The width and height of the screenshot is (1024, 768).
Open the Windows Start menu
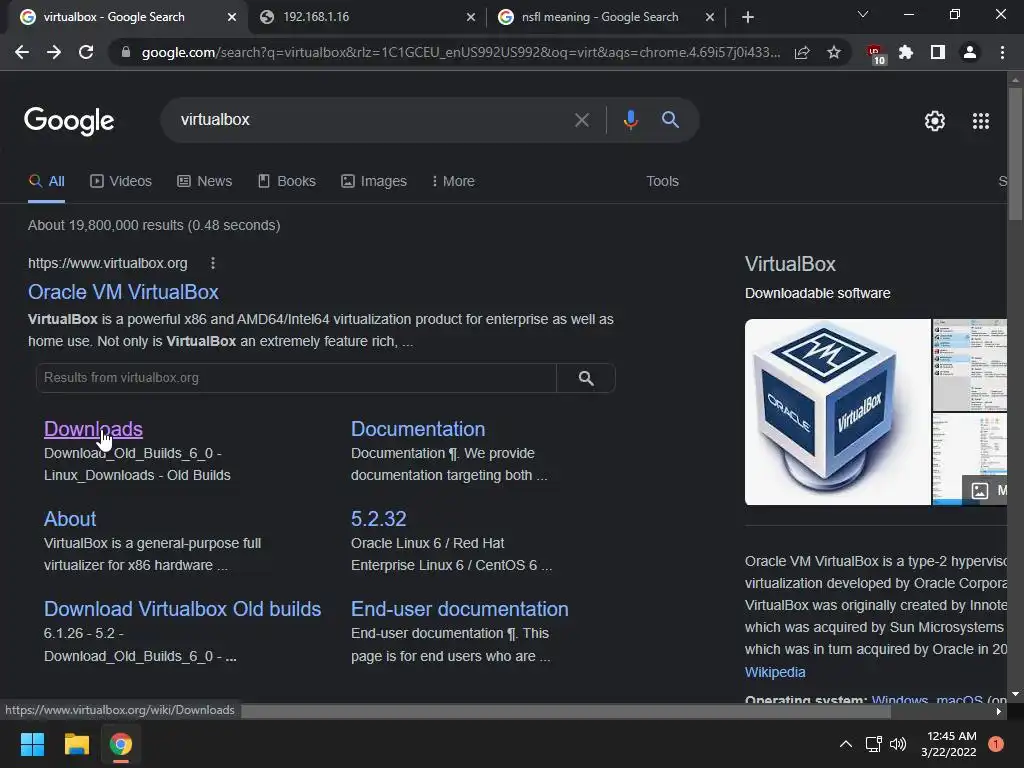(32, 744)
